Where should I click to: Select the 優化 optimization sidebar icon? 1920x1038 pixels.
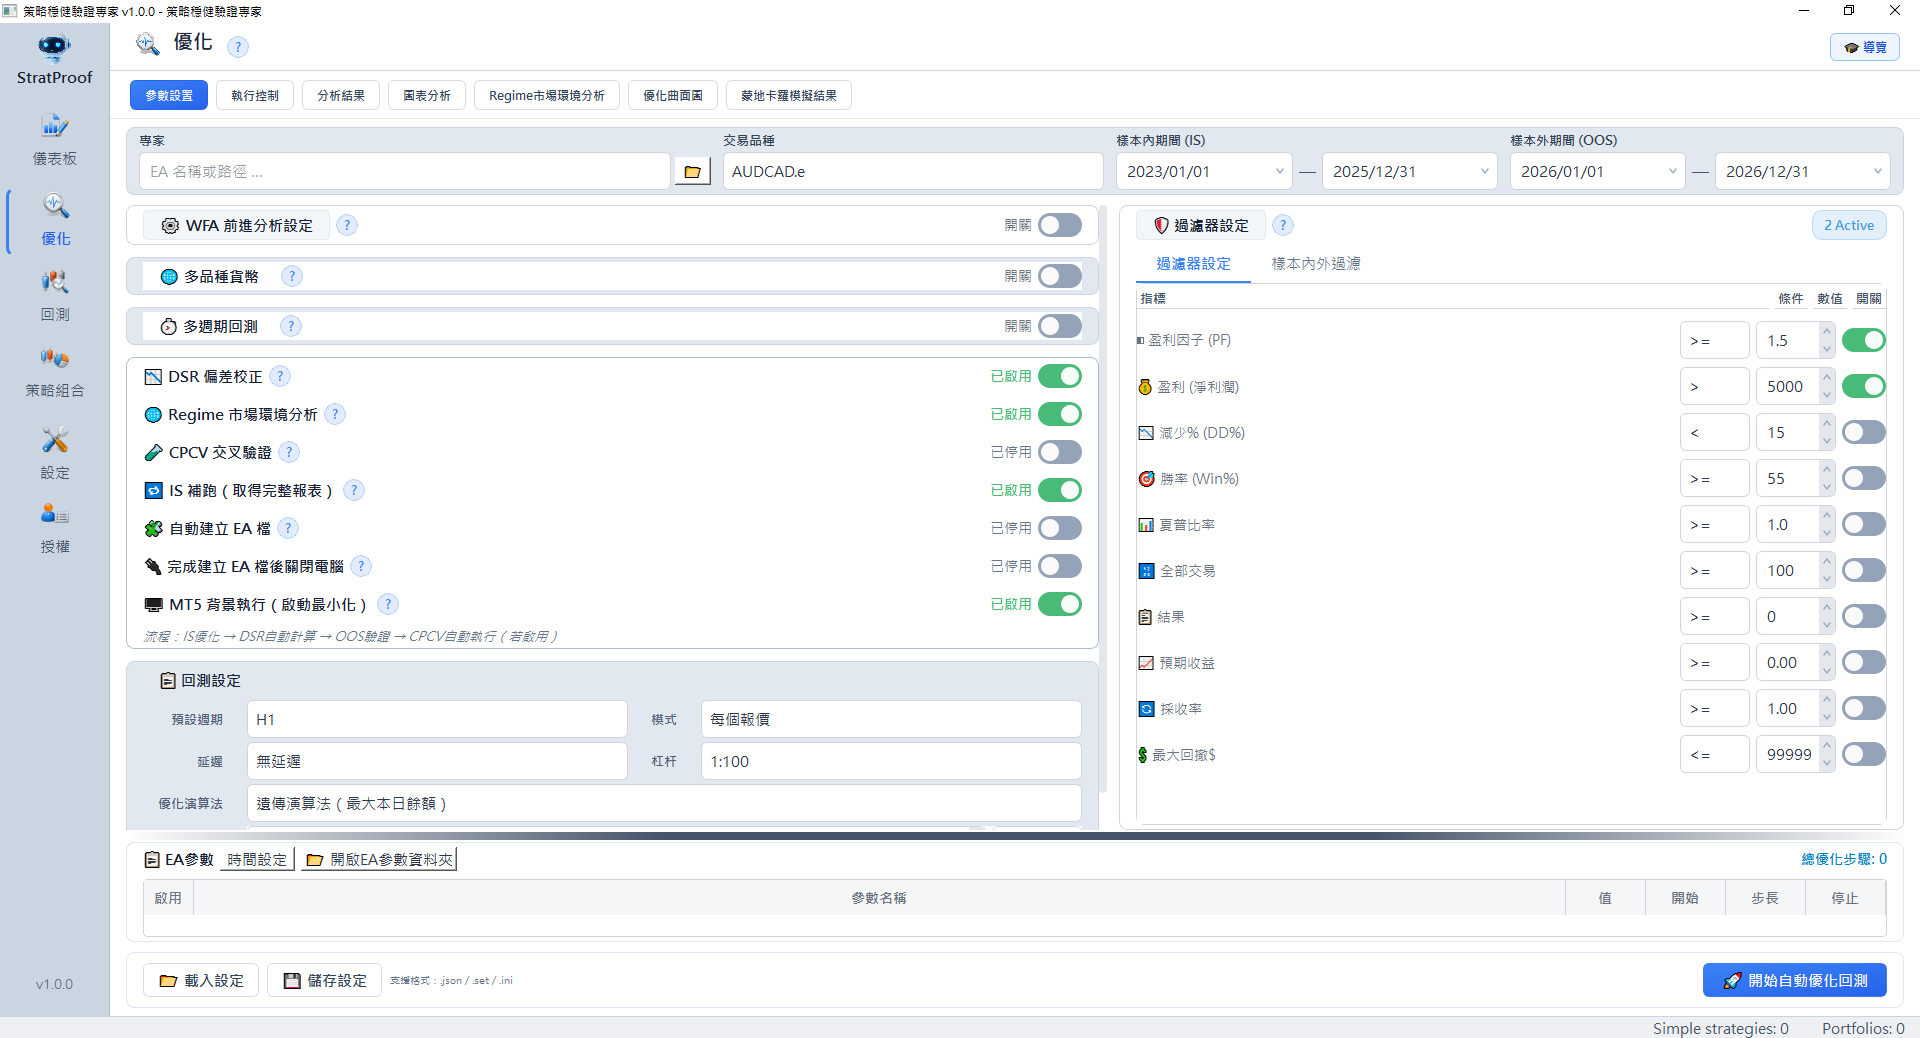pos(55,206)
